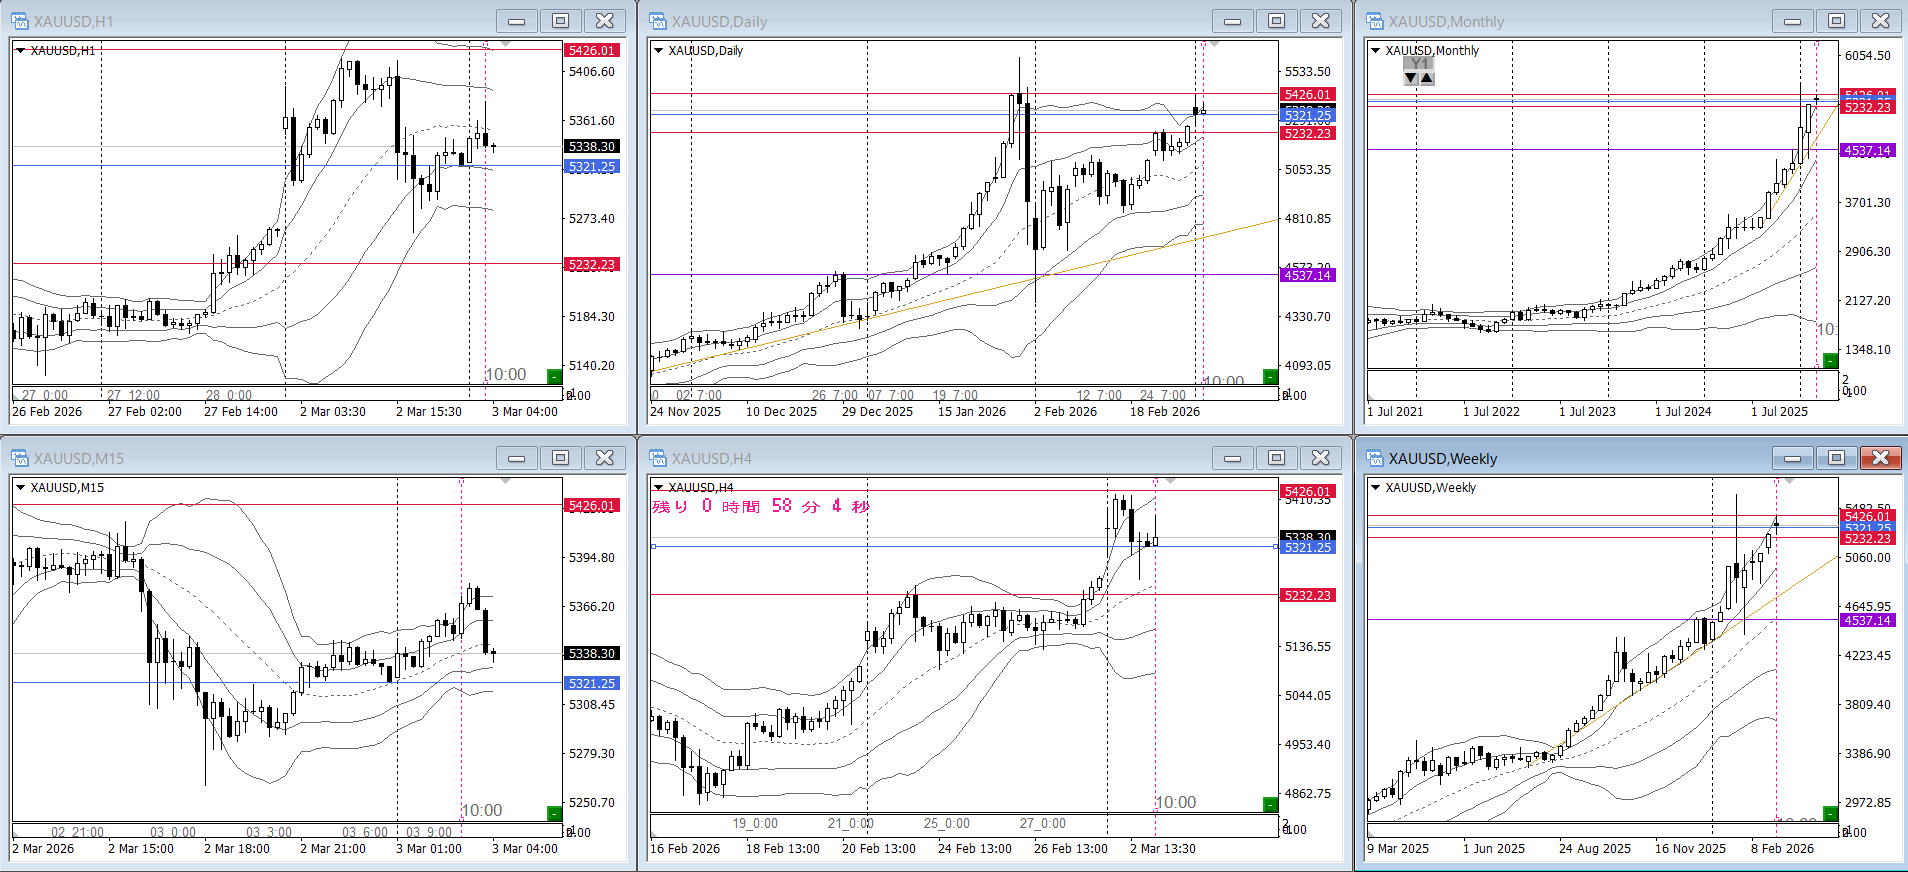The height and width of the screenshot is (872, 1908).
Task: Click the green minus square on H1 chart
Action: tap(554, 376)
